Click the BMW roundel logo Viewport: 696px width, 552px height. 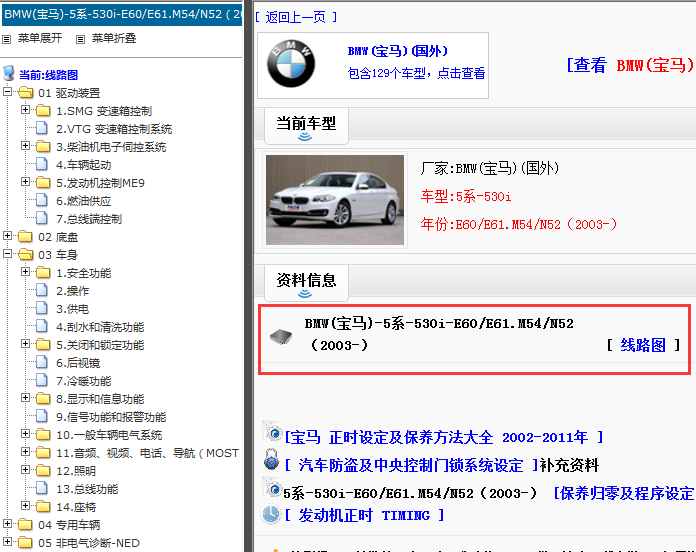(x=291, y=64)
